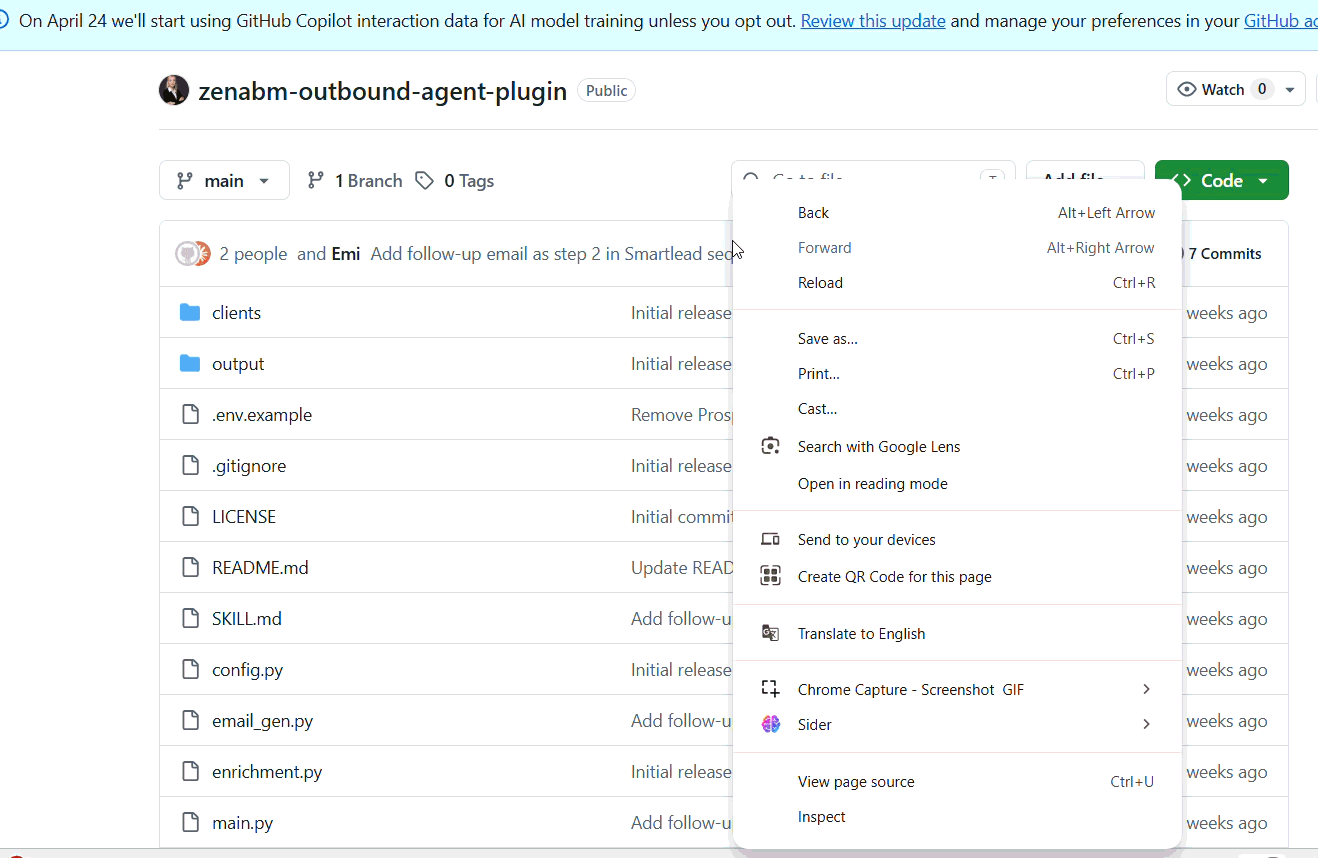
Task: Click the tag icon next to 0 Tags
Action: pyautogui.click(x=425, y=181)
